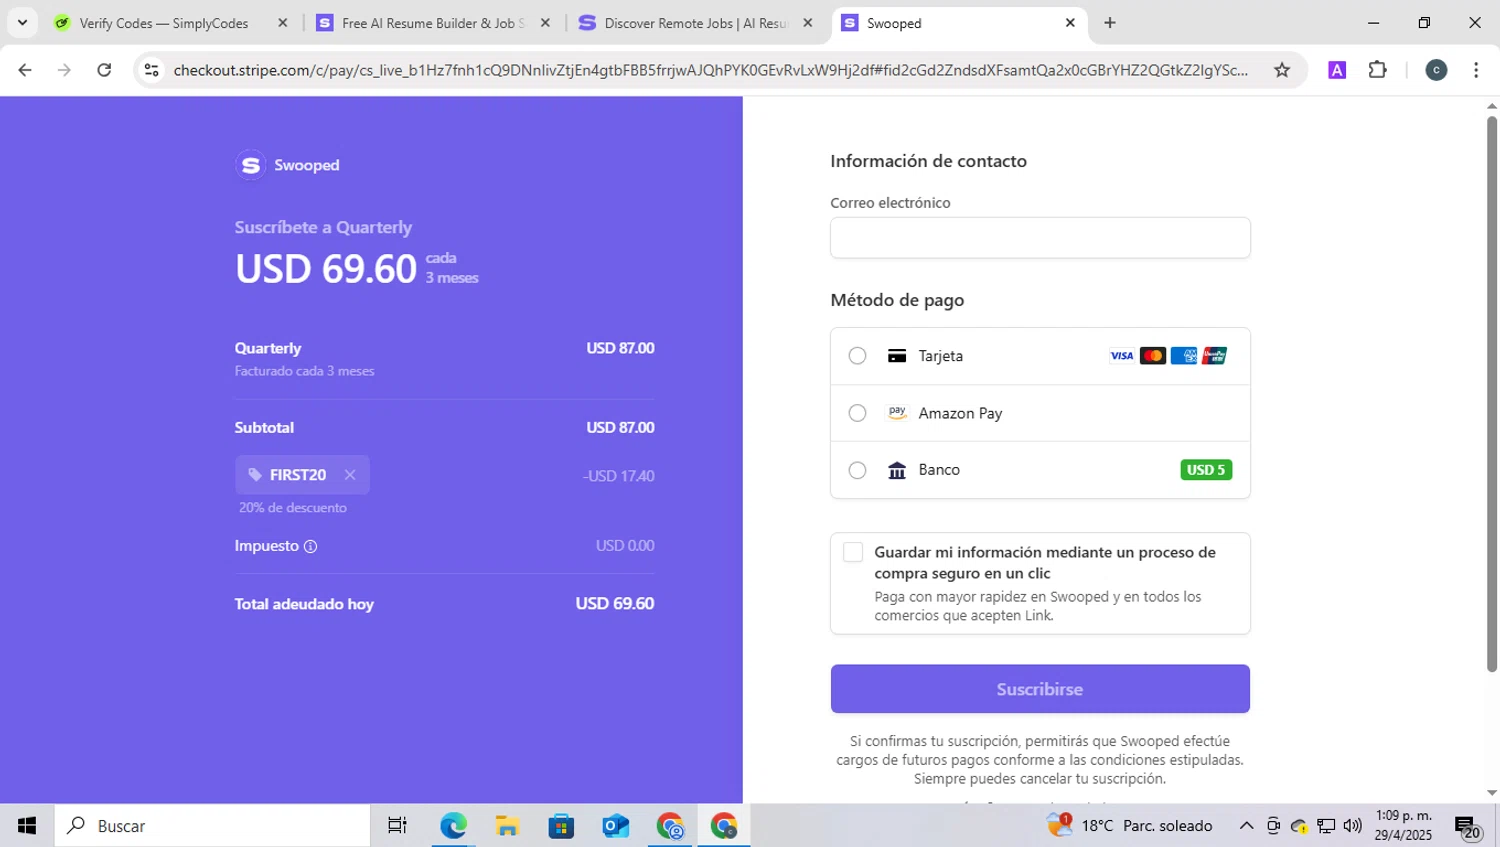Click the 20% de descuento text
The width and height of the screenshot is (1500, 847).
click(293, 508)
